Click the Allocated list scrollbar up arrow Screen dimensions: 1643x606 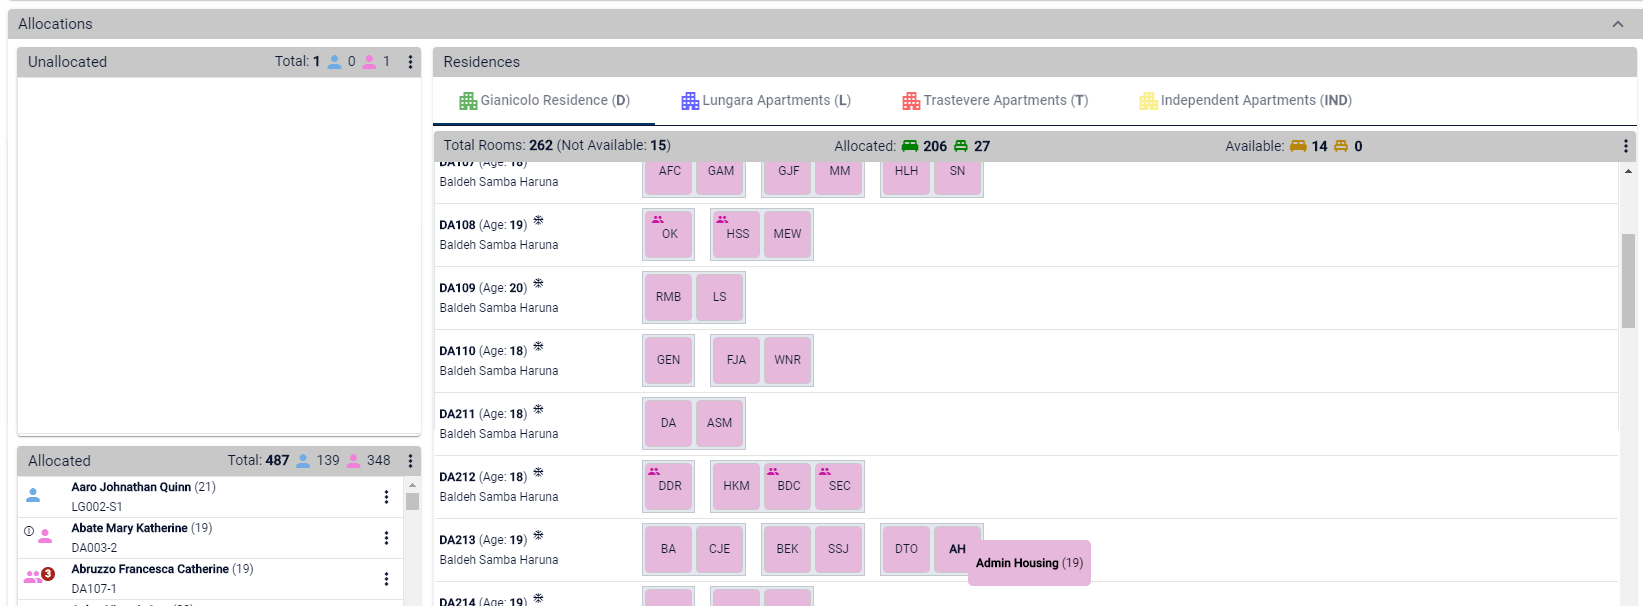tap(412, 485)
